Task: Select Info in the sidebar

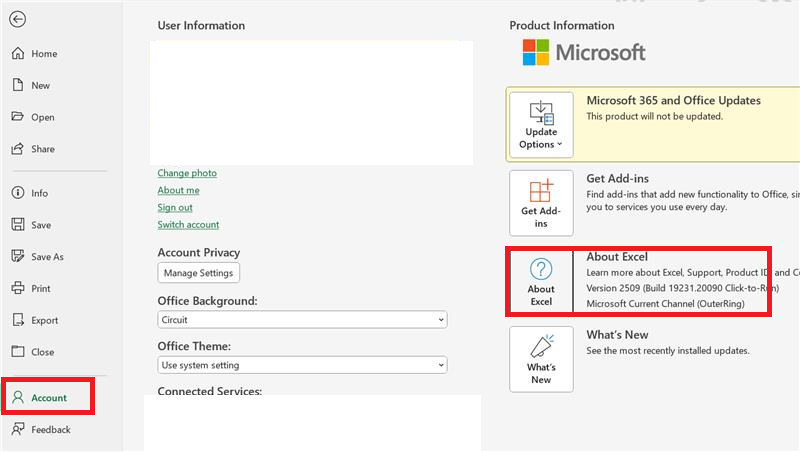Action: (30, 193)
